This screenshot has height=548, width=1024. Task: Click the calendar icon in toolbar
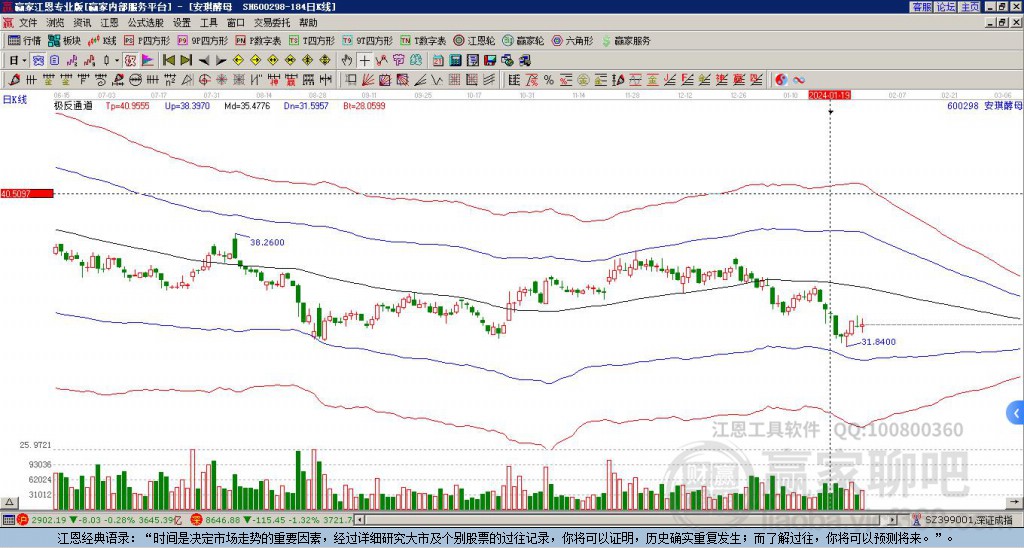click(438, 61)
